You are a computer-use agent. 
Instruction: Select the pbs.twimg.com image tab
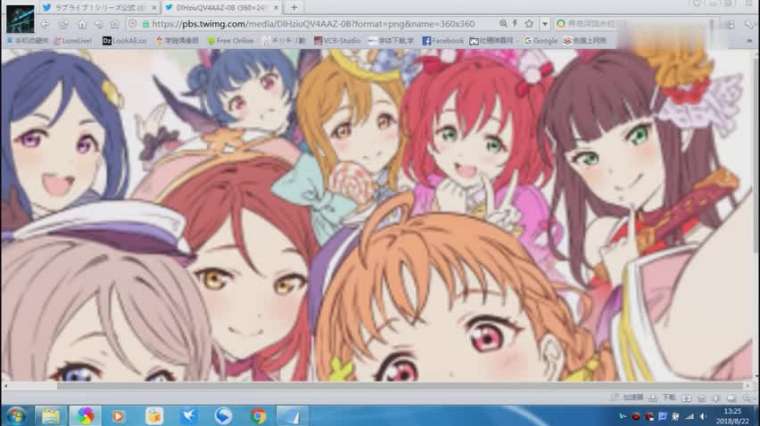pyautogui.click(x=222, y=8)
